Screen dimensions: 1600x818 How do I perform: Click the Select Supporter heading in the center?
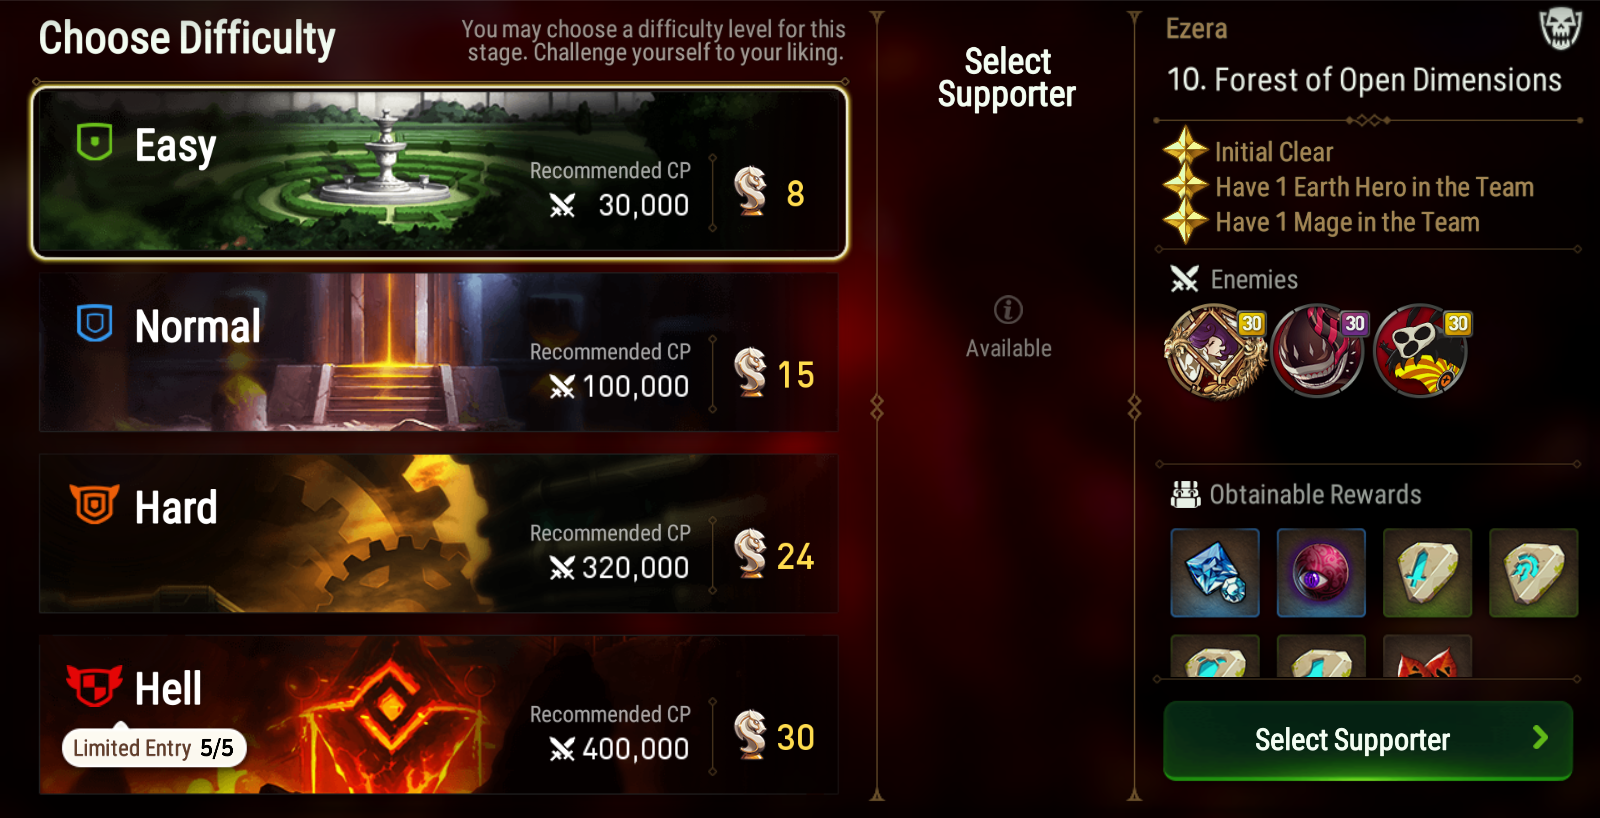(1007, 78)
